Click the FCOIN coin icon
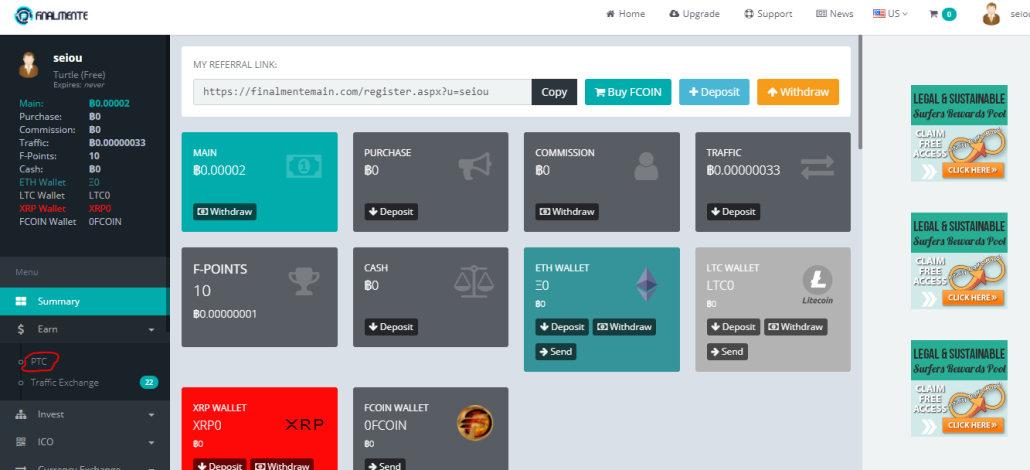The width and height of the screenshot is (1030, 470). (475, 423)
